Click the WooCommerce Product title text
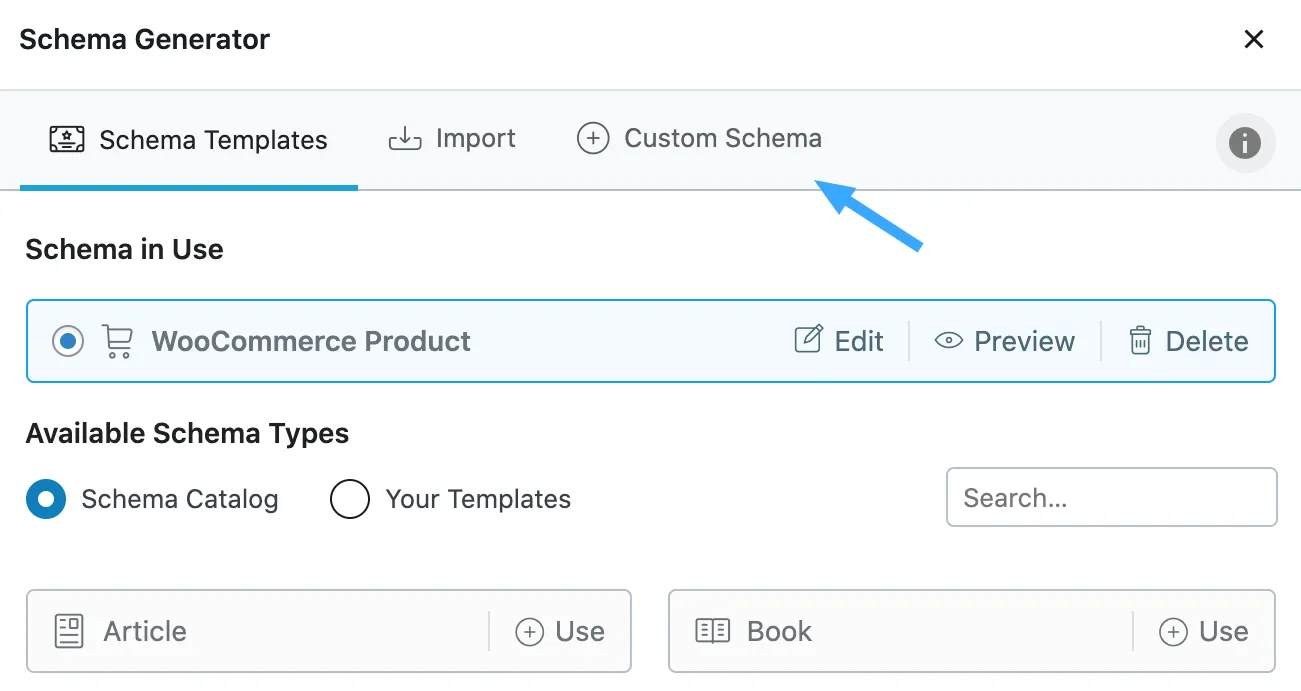The width and height of the screenshot is (1301, 691). (311, 341)
